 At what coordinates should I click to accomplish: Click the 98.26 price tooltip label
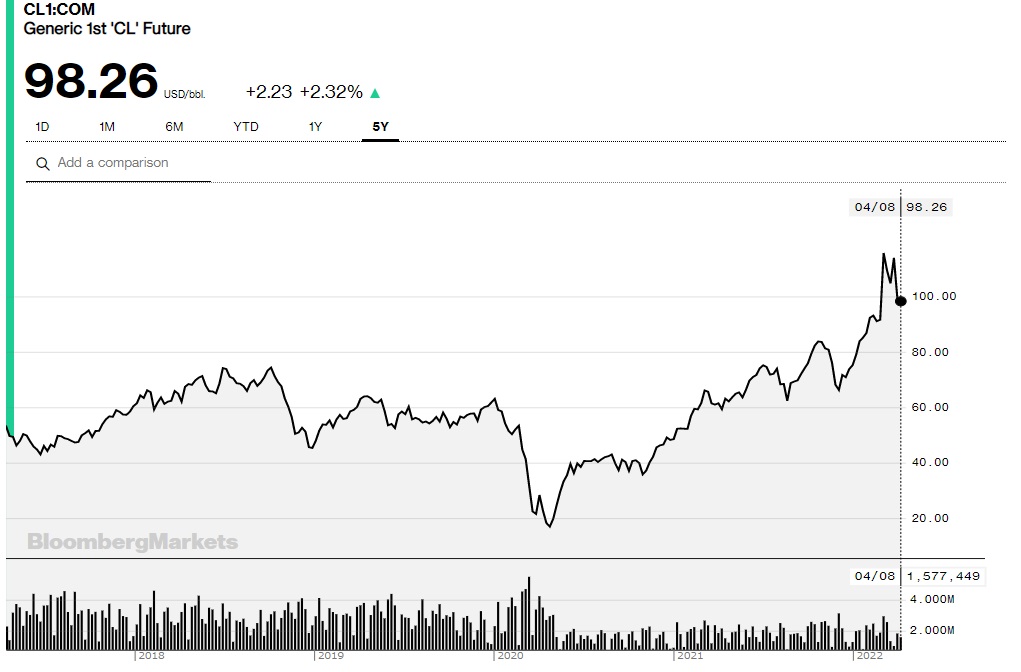926,208
